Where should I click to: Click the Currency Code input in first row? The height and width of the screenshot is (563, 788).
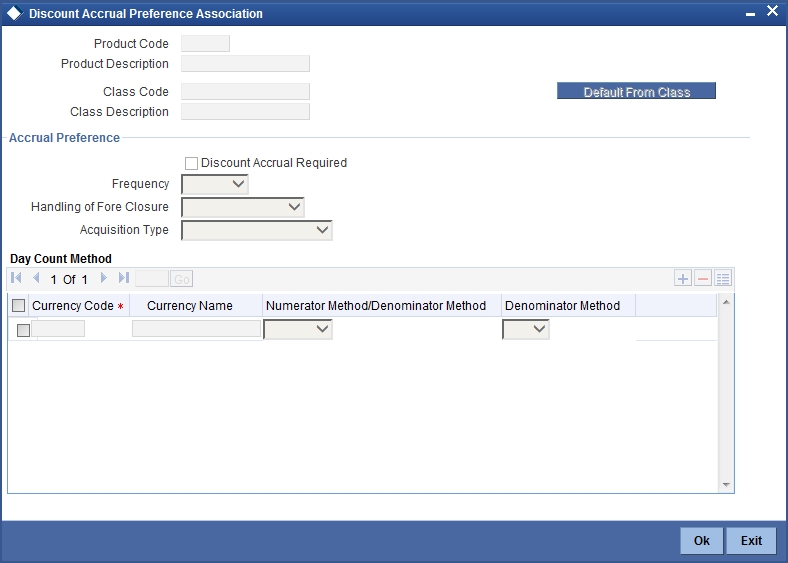coord(58,329)
